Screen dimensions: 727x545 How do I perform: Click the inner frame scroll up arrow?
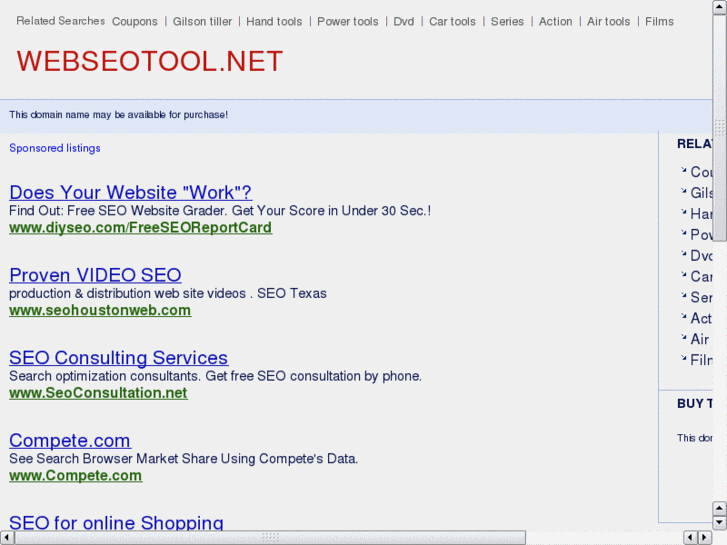coord(719,509)
